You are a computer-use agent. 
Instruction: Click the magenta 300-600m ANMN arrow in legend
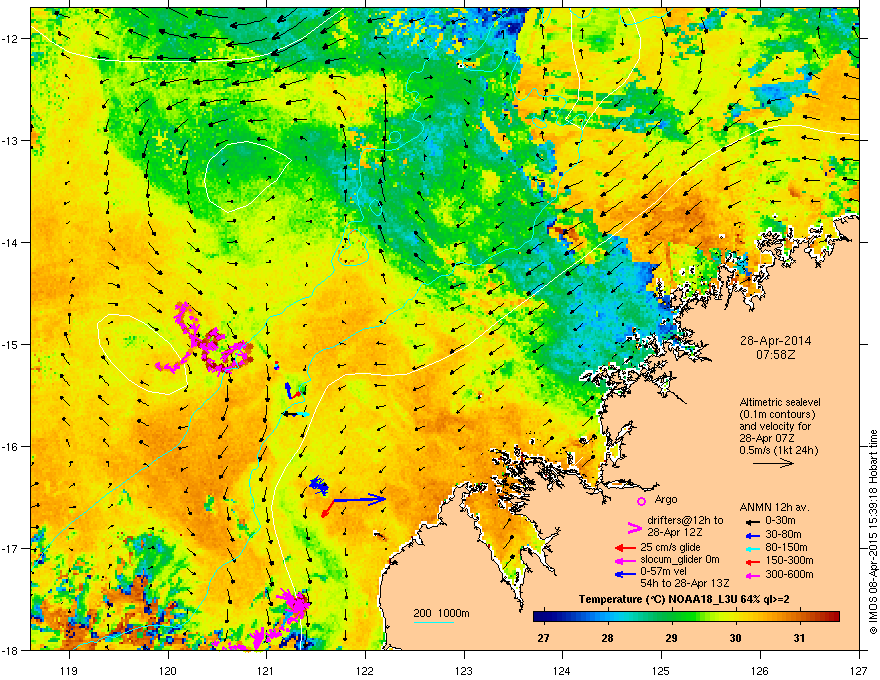(x=752, y=575)
